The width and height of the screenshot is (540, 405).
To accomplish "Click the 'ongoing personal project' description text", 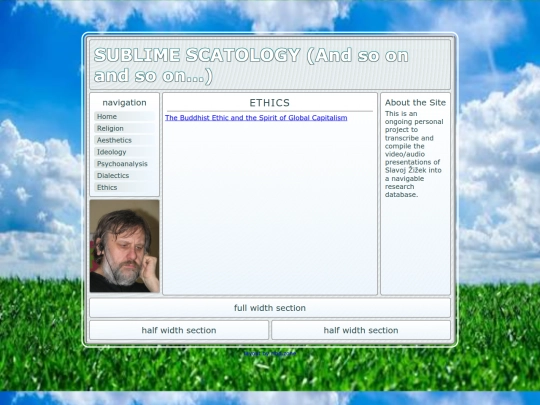I will 414,154.
